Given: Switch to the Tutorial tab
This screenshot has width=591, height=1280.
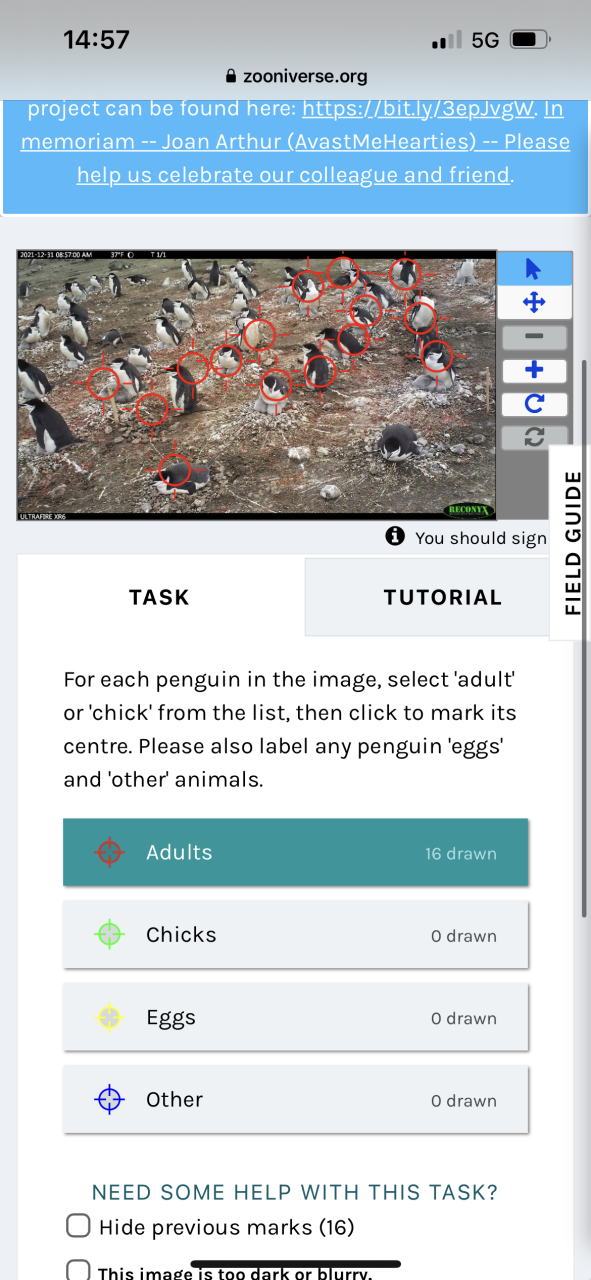Looking at the screenshot, I should coord(442,597).
